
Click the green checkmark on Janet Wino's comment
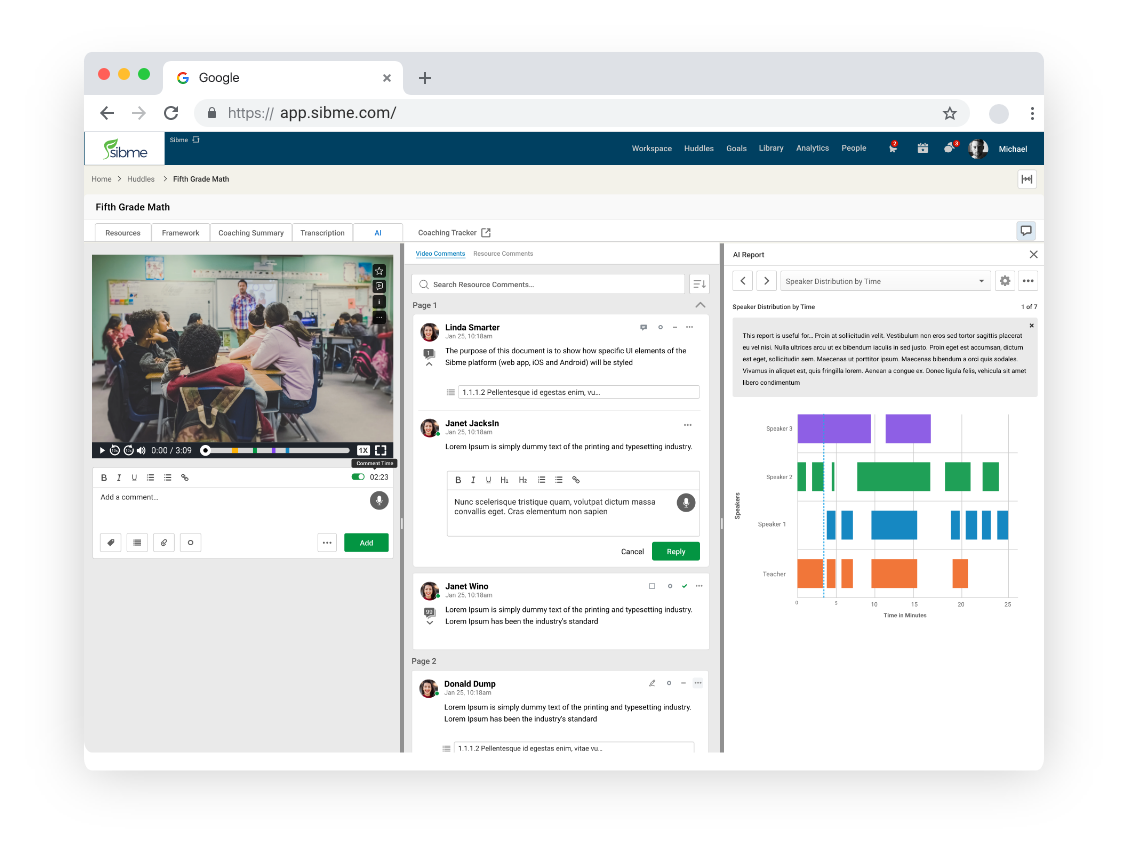point(684,586)
